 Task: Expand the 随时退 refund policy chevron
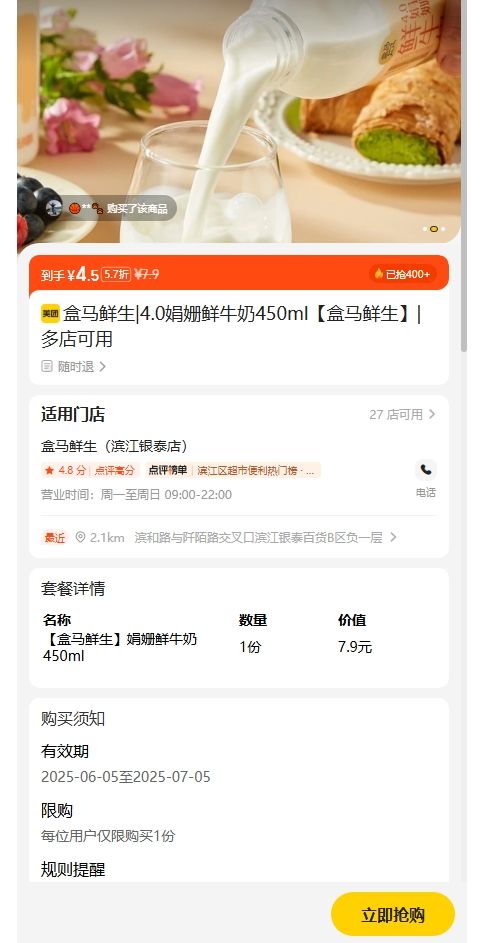[103, 366]
